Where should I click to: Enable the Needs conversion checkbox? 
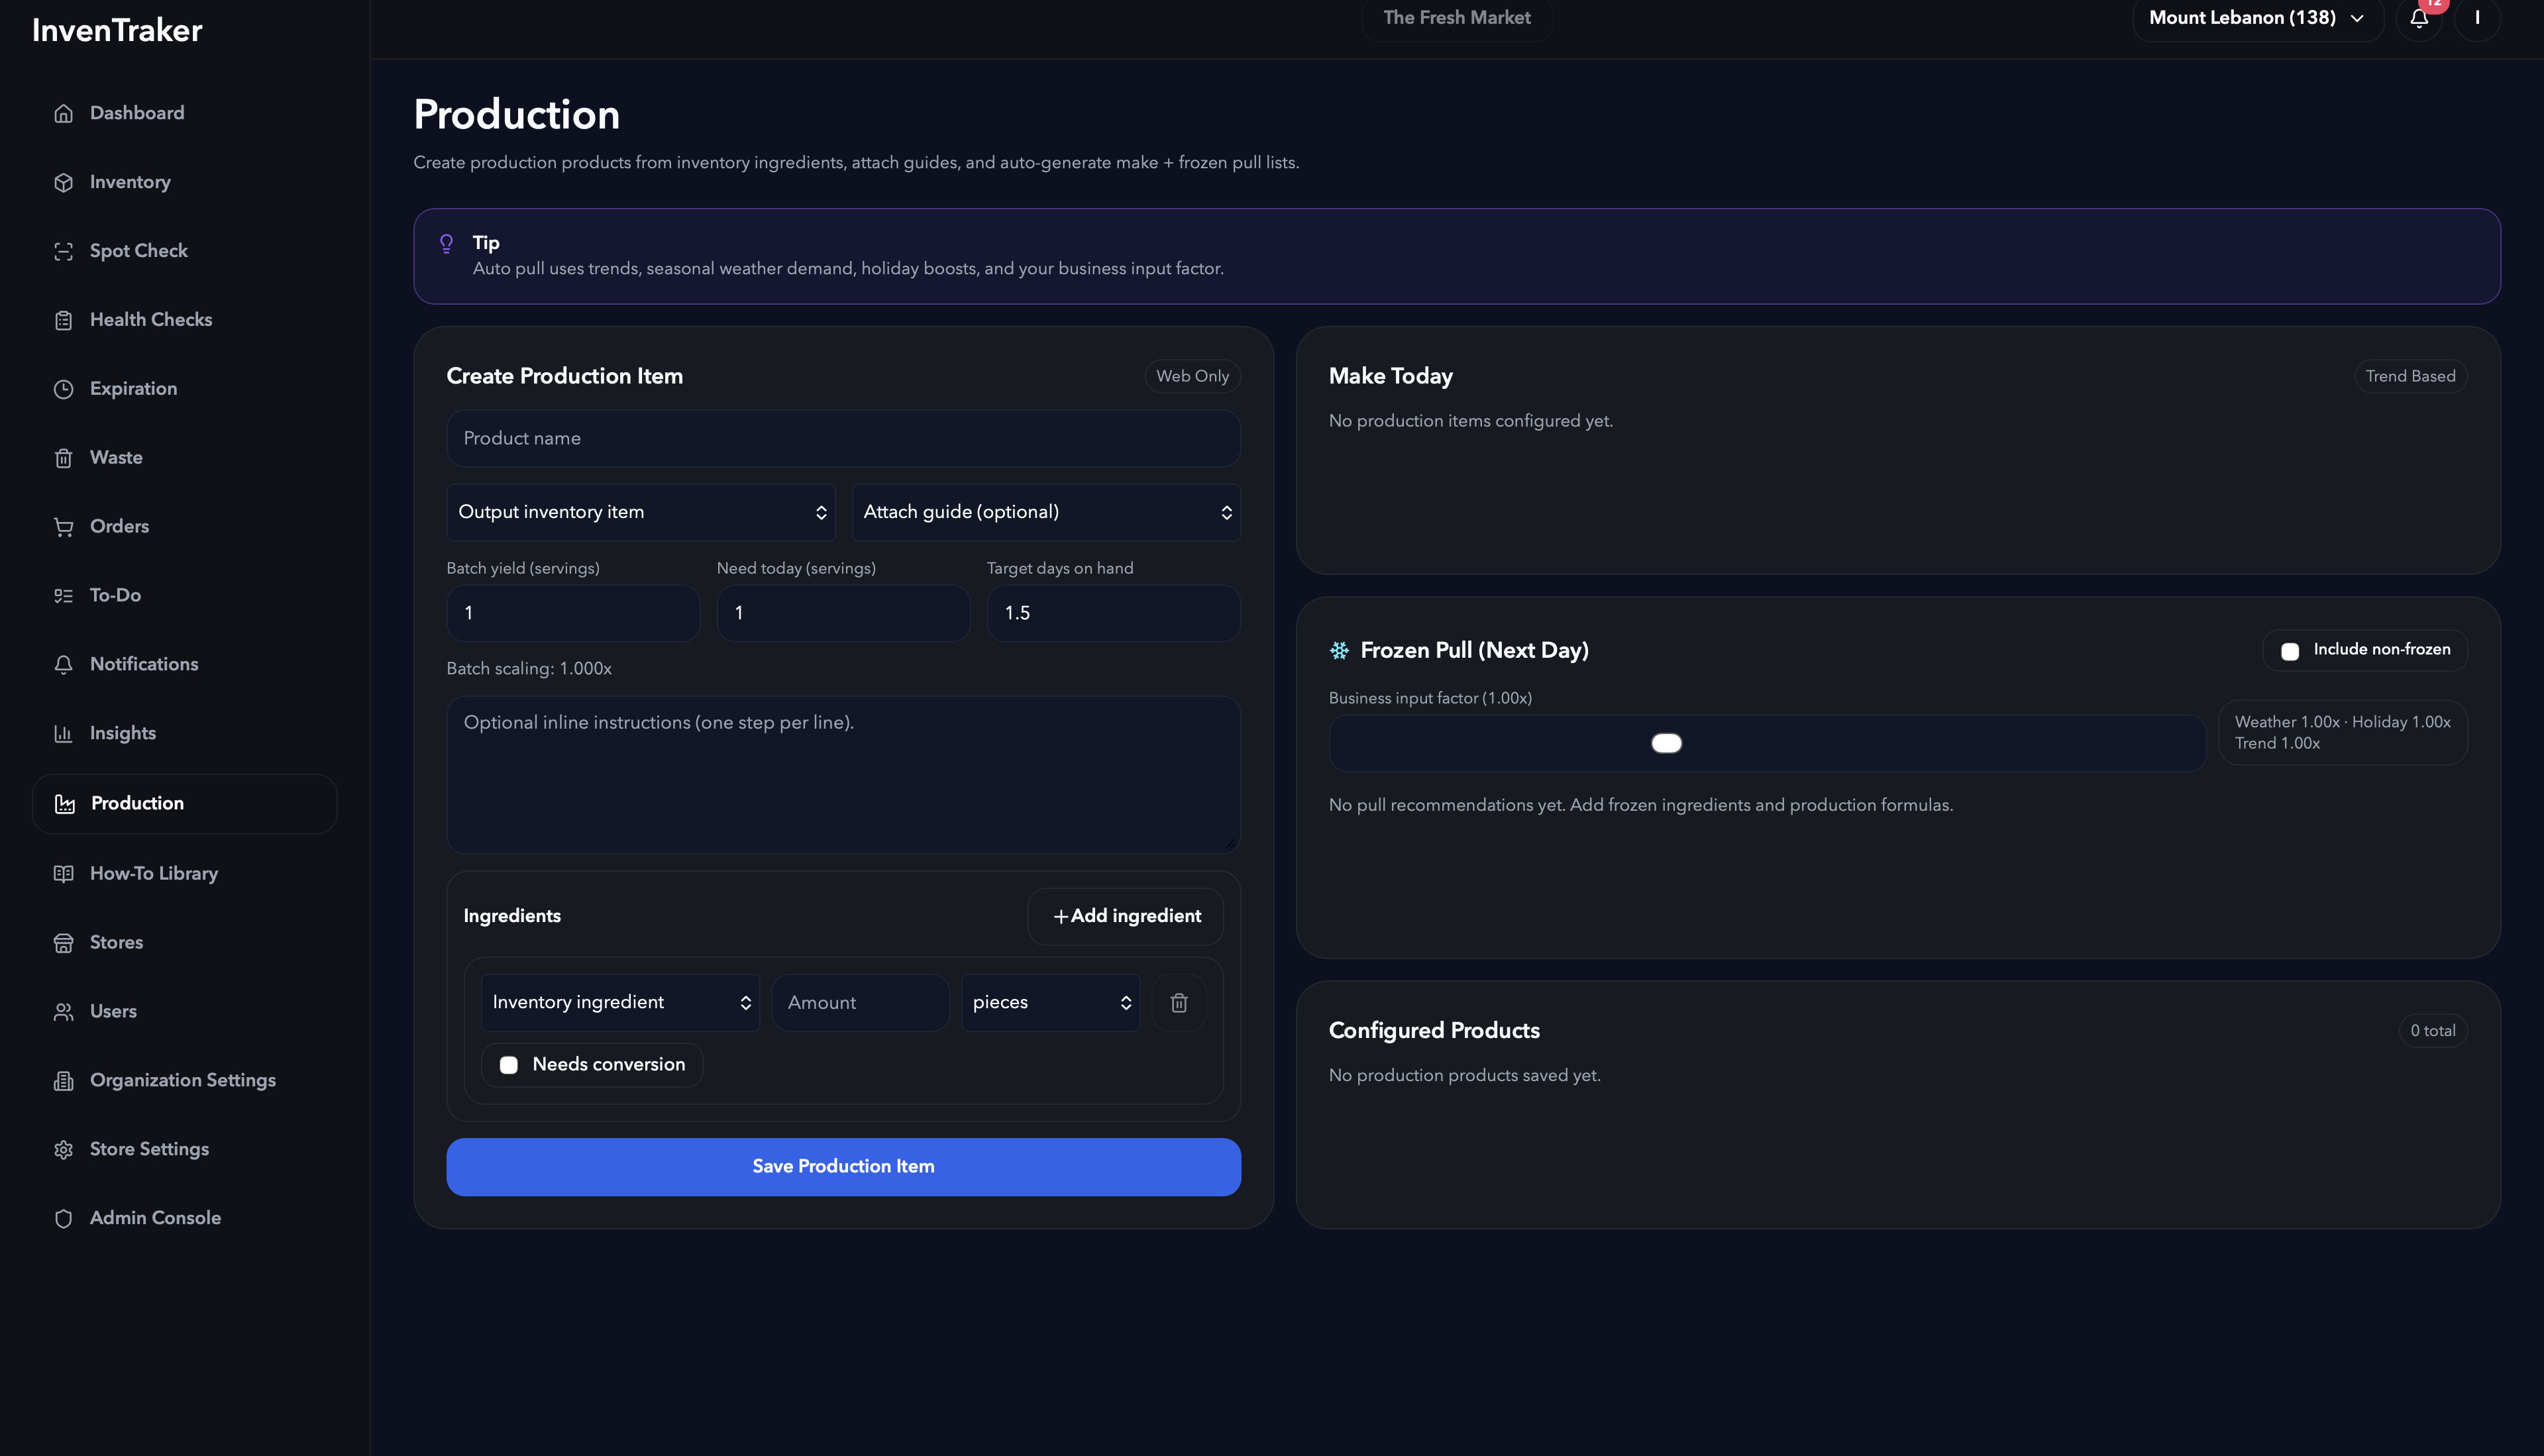pyautogui.click(x=509, y=1065)
